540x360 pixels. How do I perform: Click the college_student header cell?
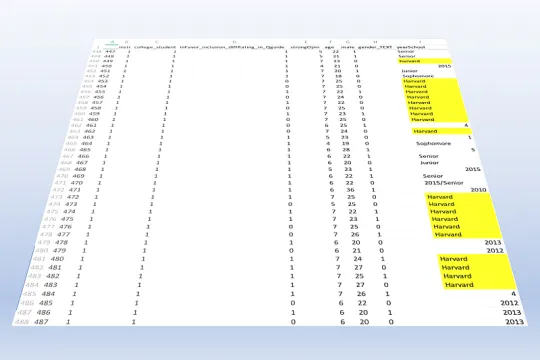point(155,47)
